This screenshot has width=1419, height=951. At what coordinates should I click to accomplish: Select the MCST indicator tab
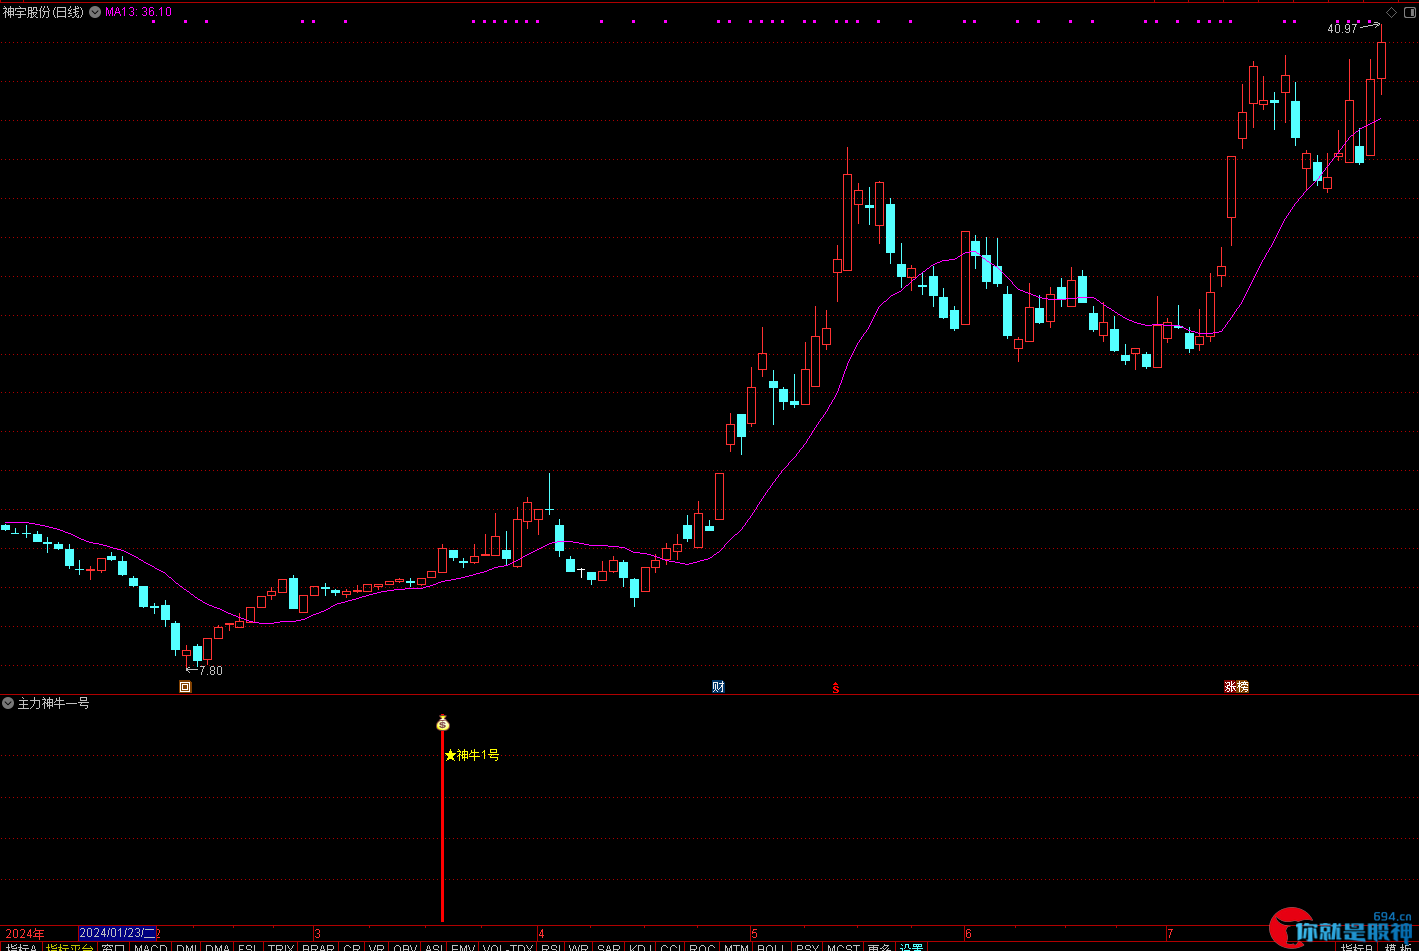pos(843,946)
